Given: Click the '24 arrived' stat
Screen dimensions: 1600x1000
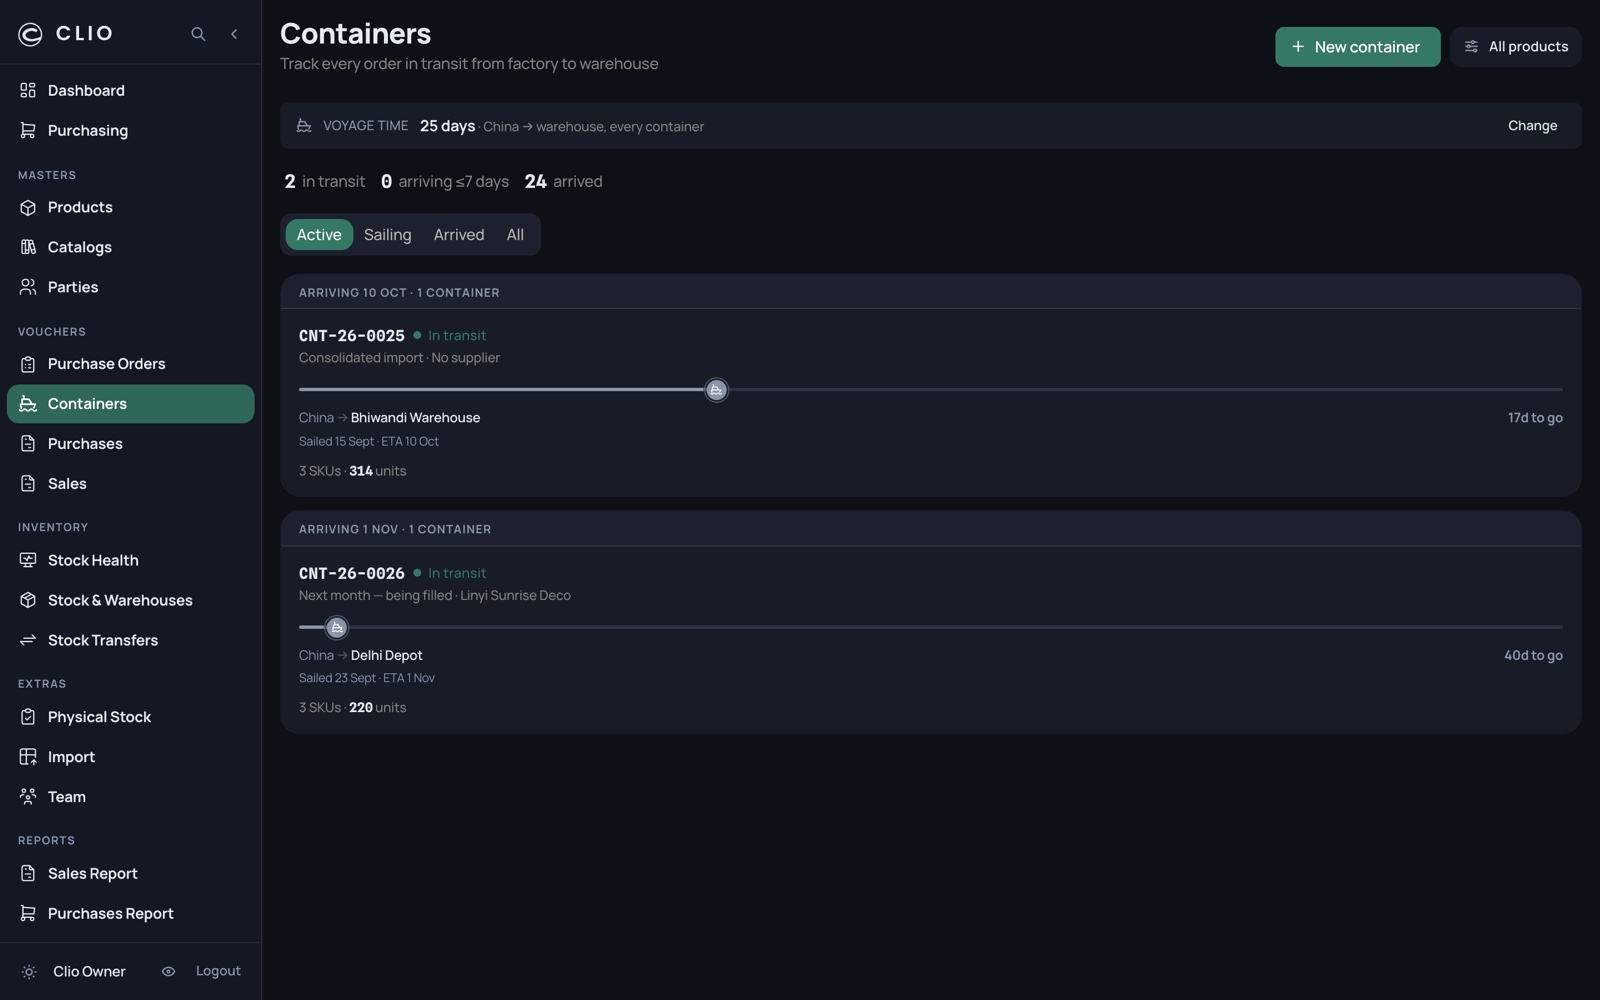Looking at the screenshot, I should click(x=564, y=182).
